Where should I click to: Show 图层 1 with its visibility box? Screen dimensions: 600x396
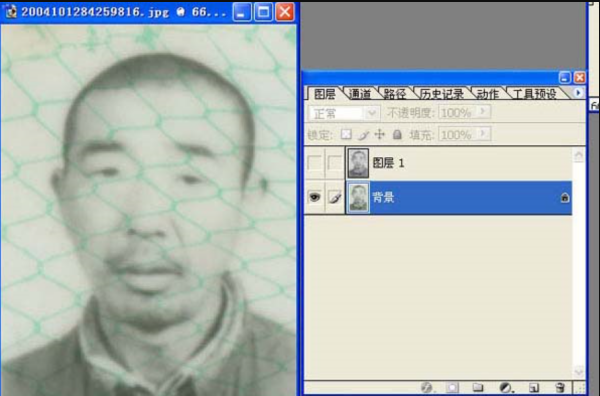click(315, 163)
